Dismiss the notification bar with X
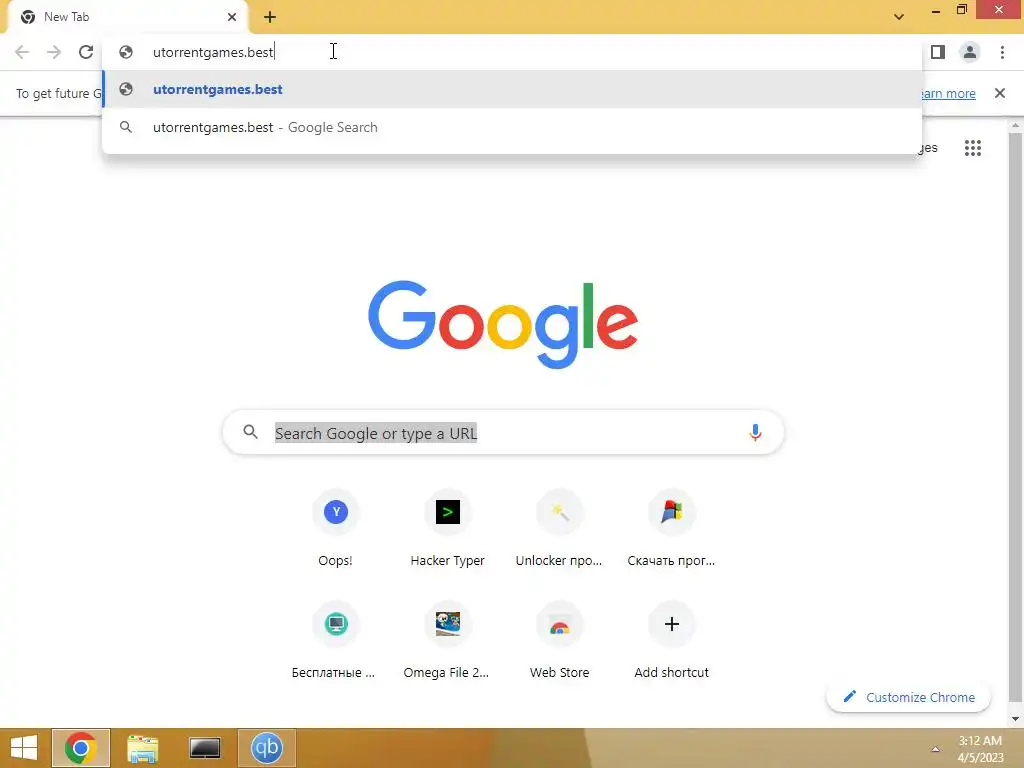 tap(1000, 93)
